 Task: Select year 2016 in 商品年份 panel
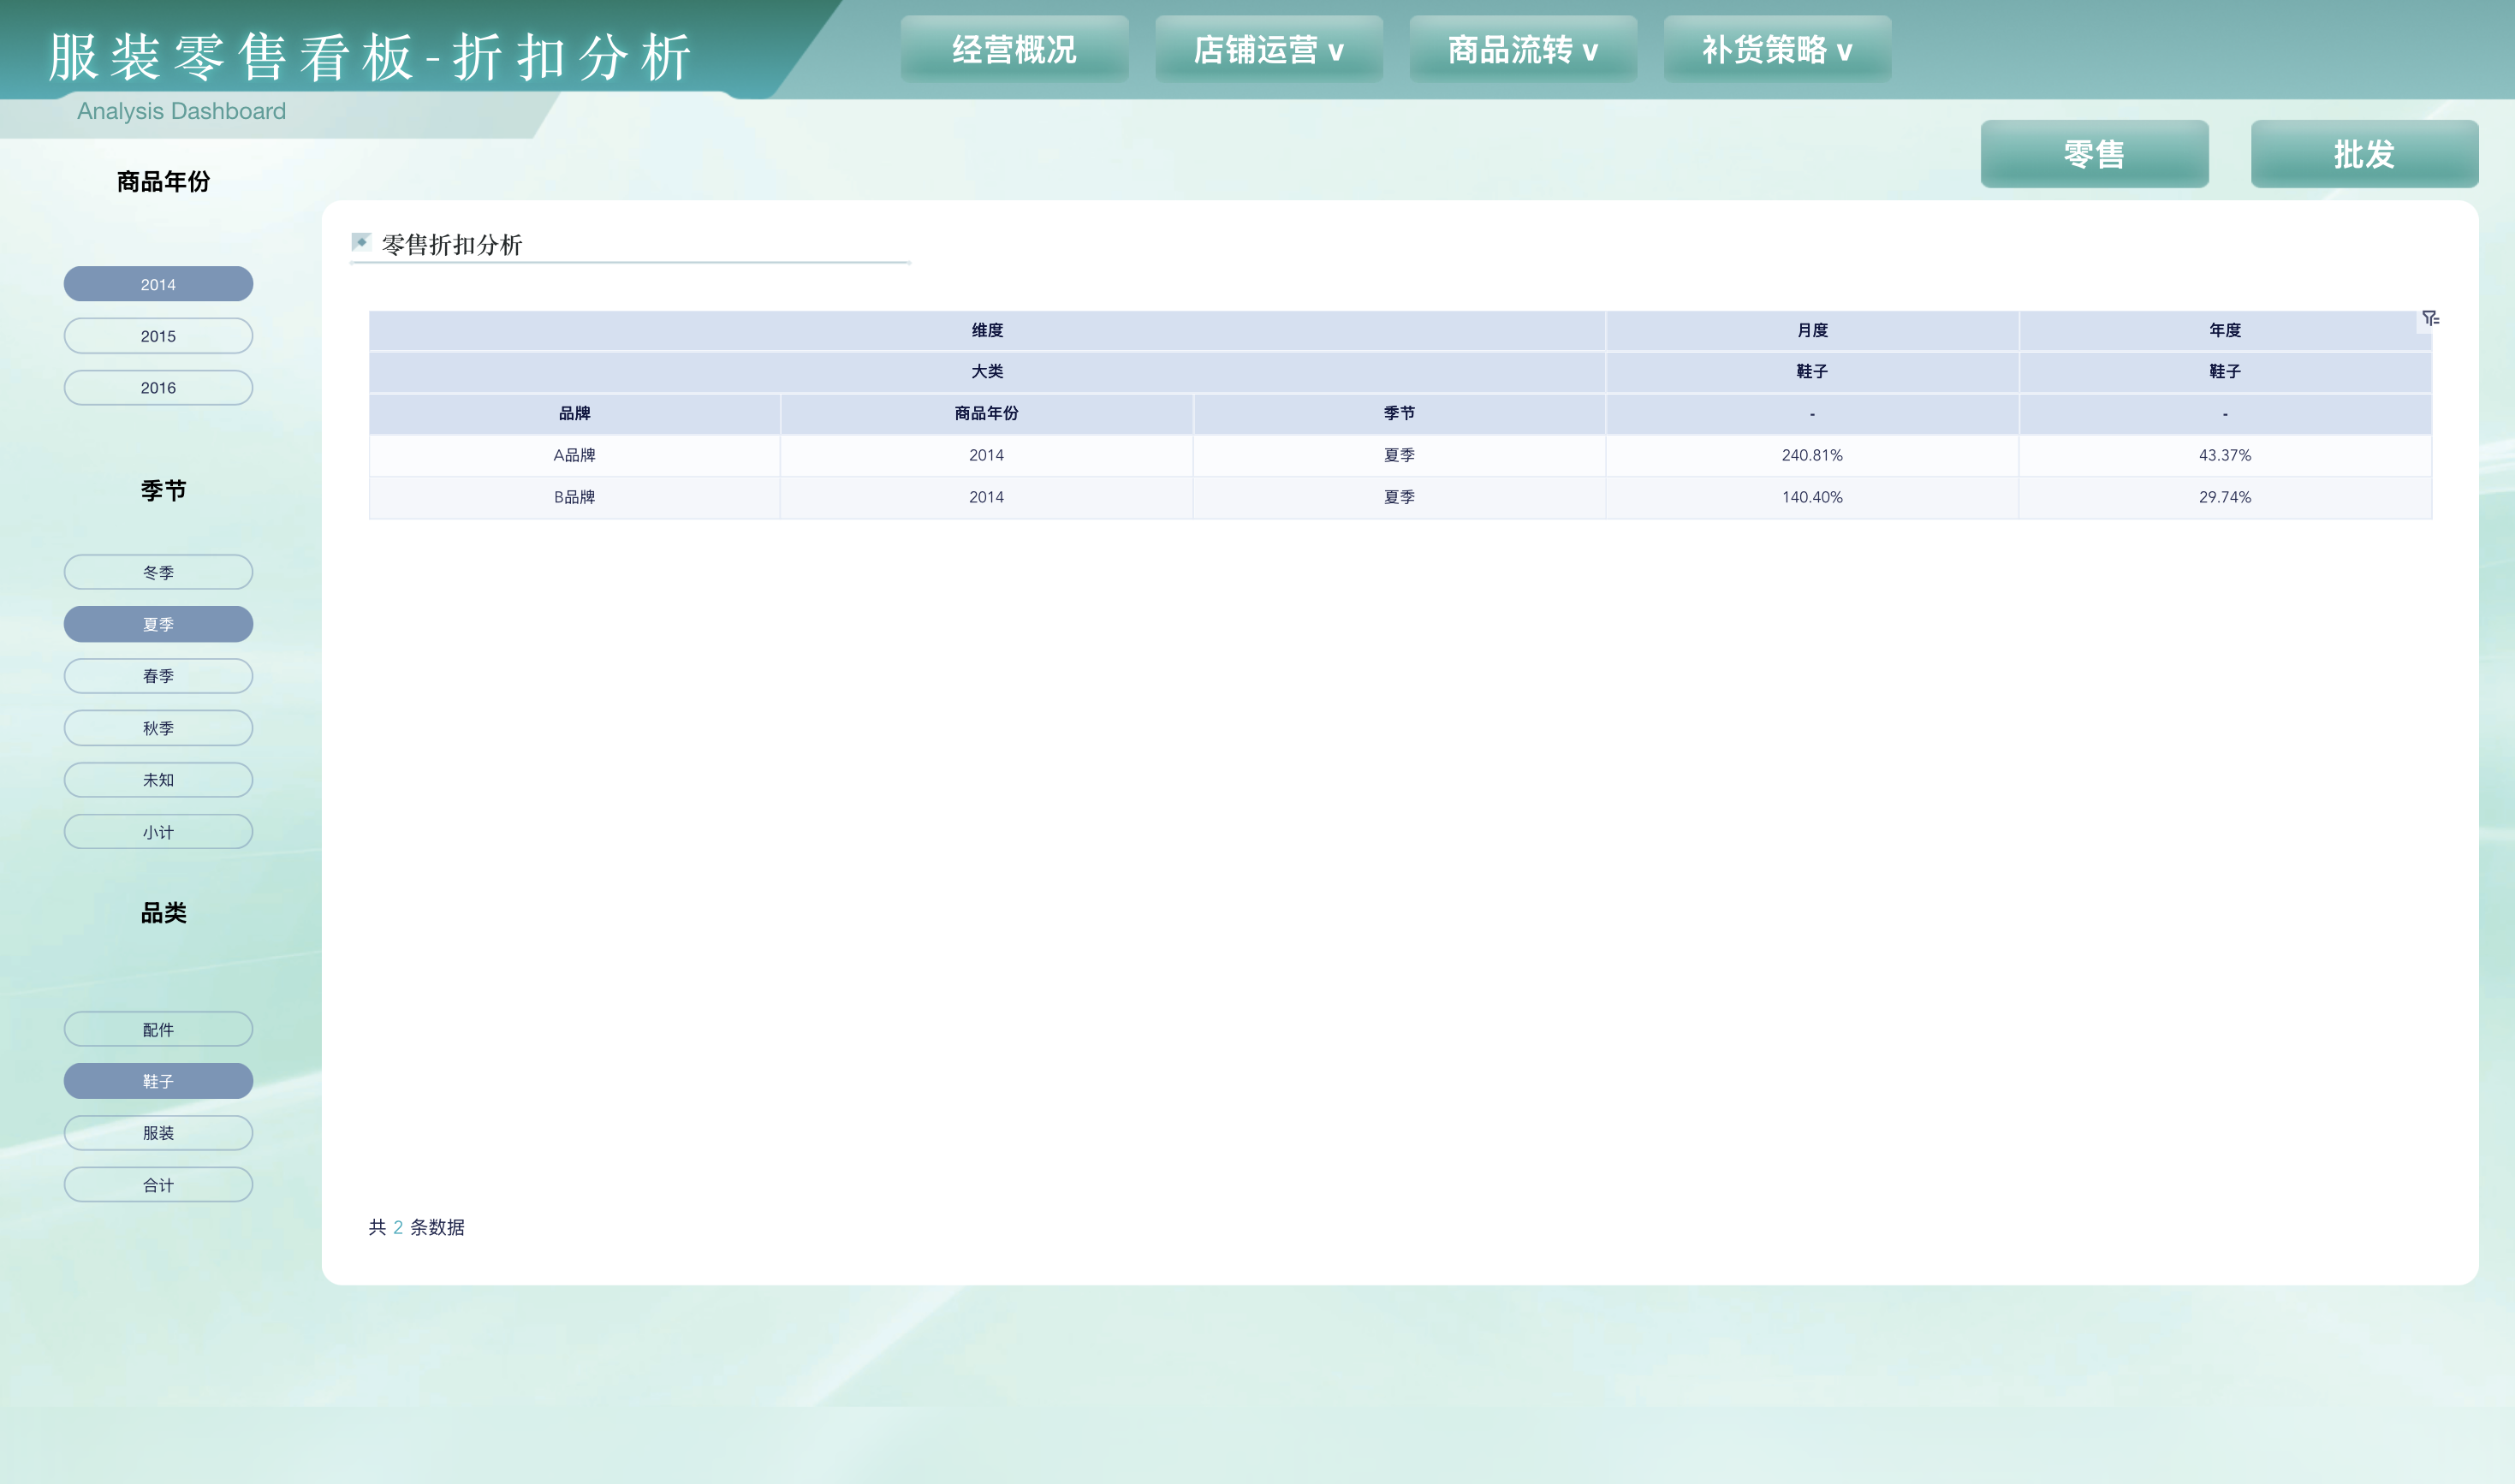157,387
